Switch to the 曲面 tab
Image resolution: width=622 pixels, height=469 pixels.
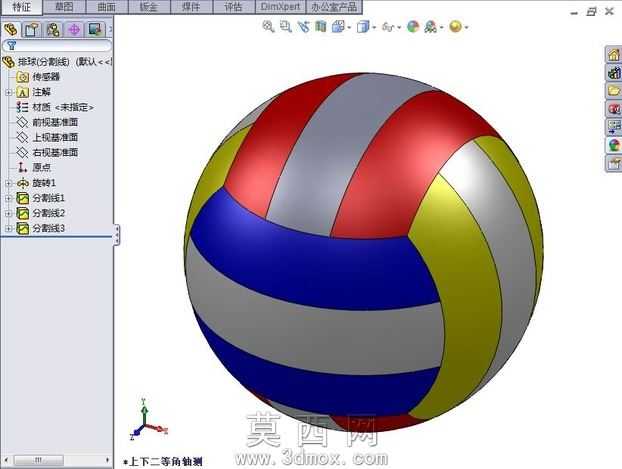tap(106, 7)
